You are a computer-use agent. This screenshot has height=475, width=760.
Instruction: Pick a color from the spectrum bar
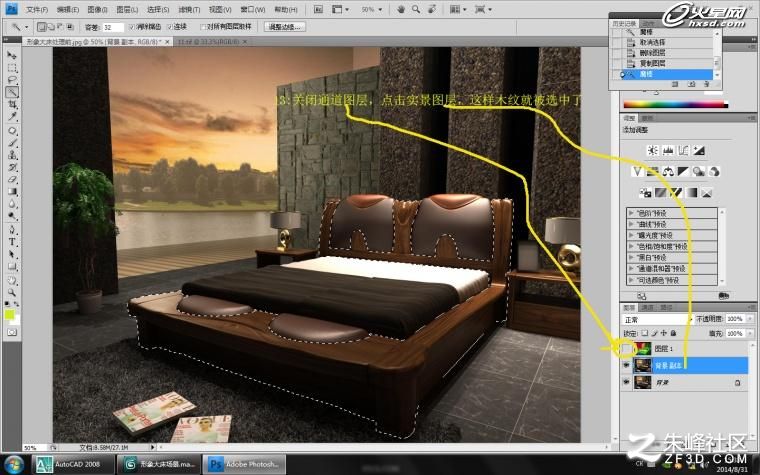point(676,104)
